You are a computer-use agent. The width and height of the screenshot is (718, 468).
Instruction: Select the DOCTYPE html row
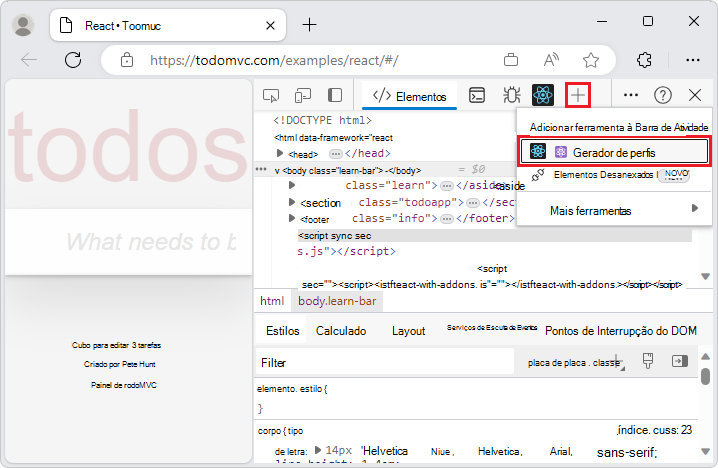point(322,120)
